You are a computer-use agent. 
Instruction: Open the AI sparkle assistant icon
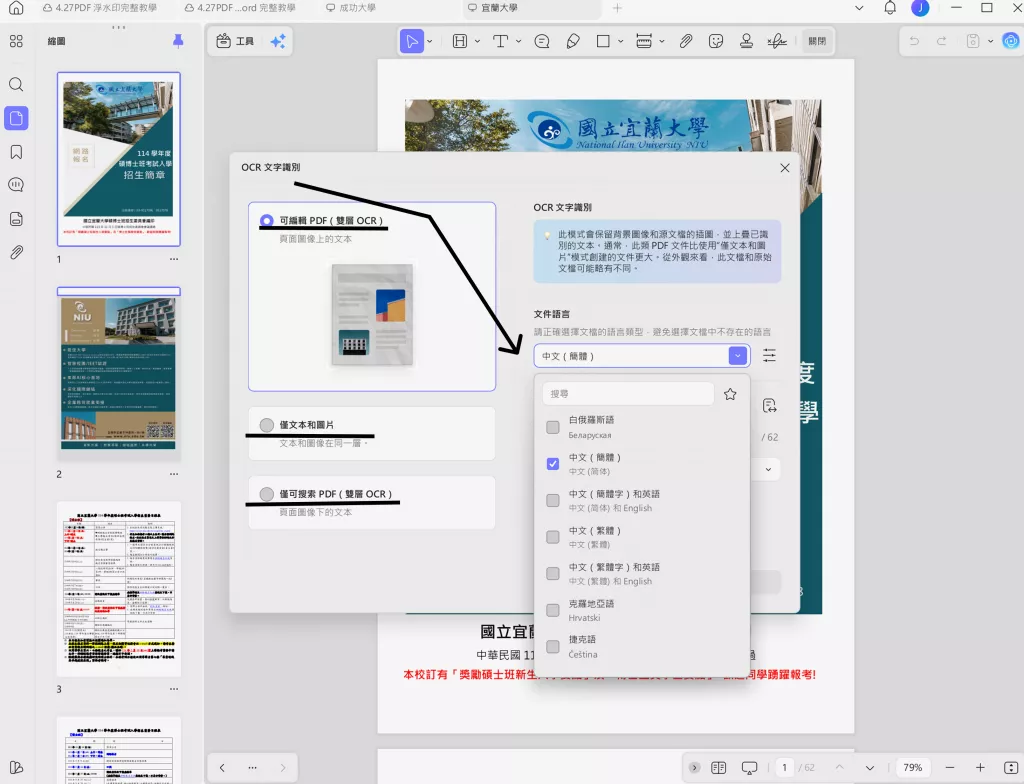tap(278, 41)
